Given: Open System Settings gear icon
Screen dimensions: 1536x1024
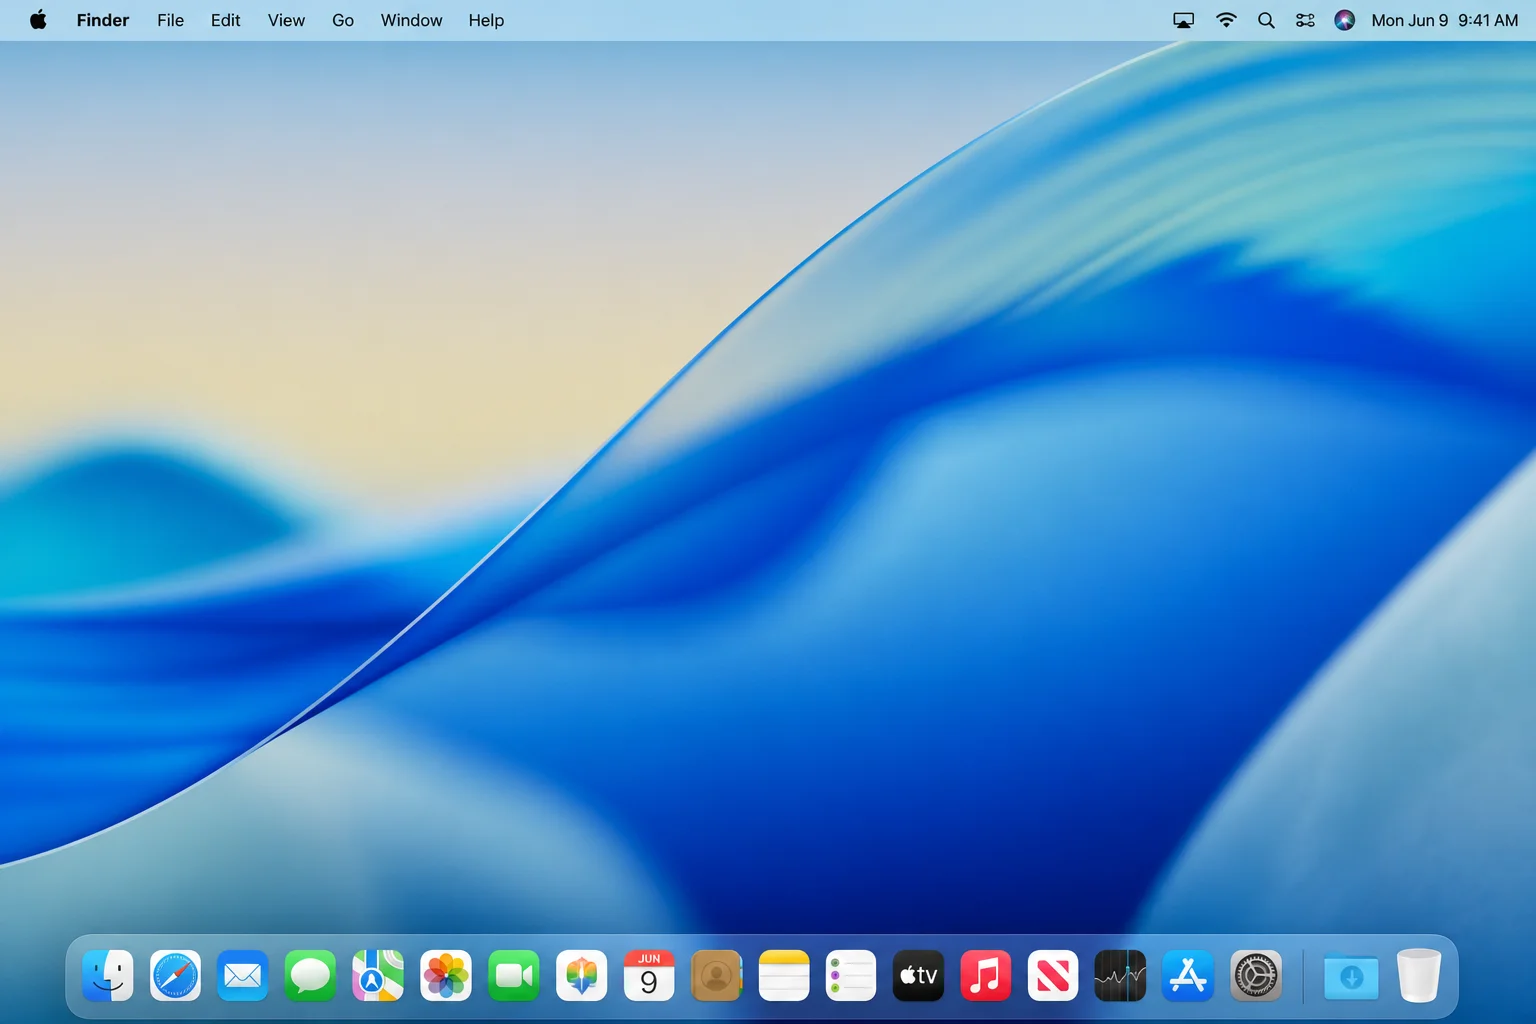Looking at the screenshot, I should tap(1256, 975).
